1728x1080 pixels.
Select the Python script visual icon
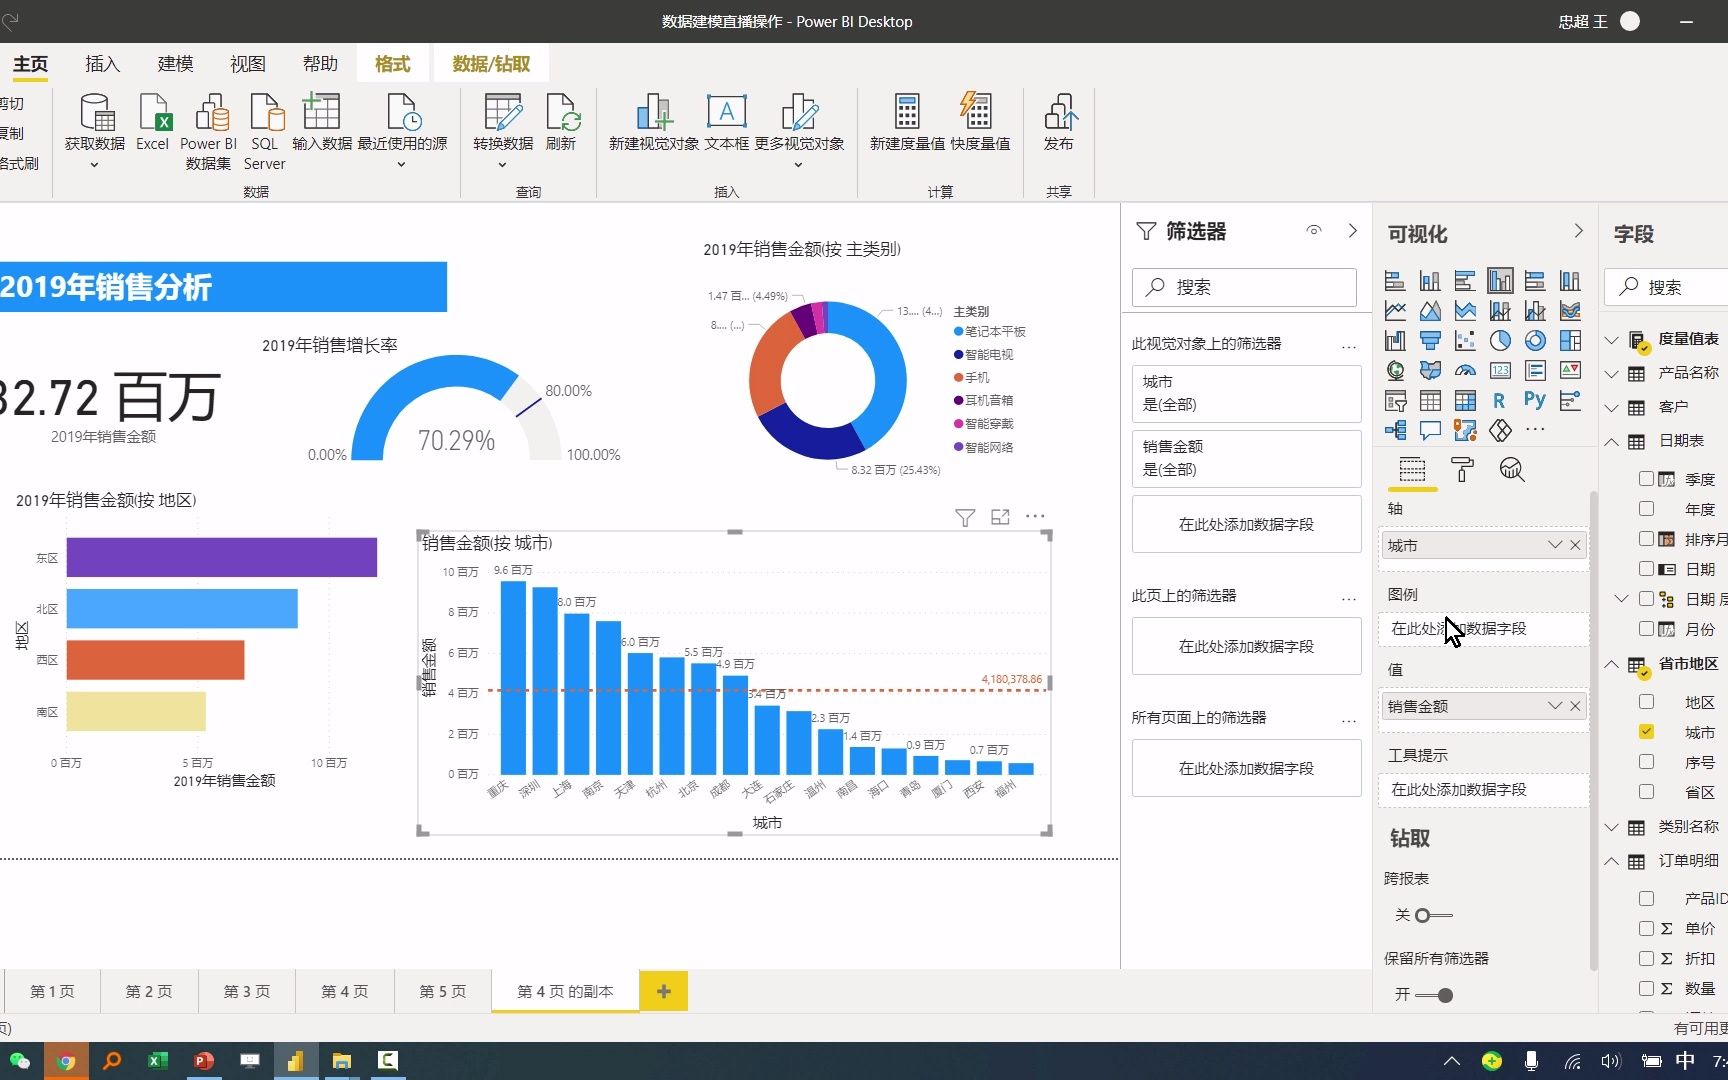(1535, 399)
